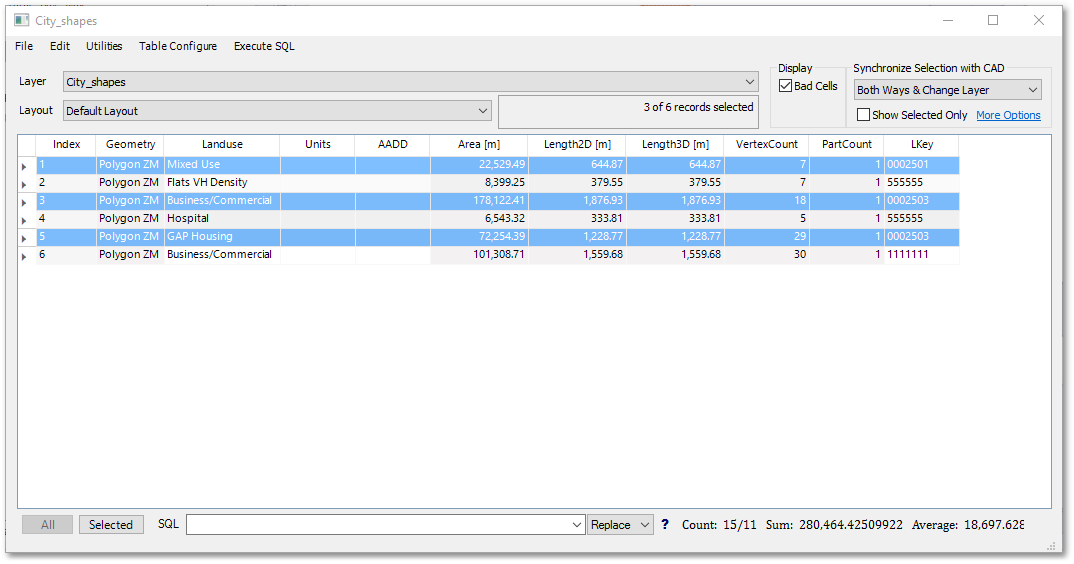
Task: Select the Flats VH Density cell
Action: pyautogui.click(x=222, y=182)
